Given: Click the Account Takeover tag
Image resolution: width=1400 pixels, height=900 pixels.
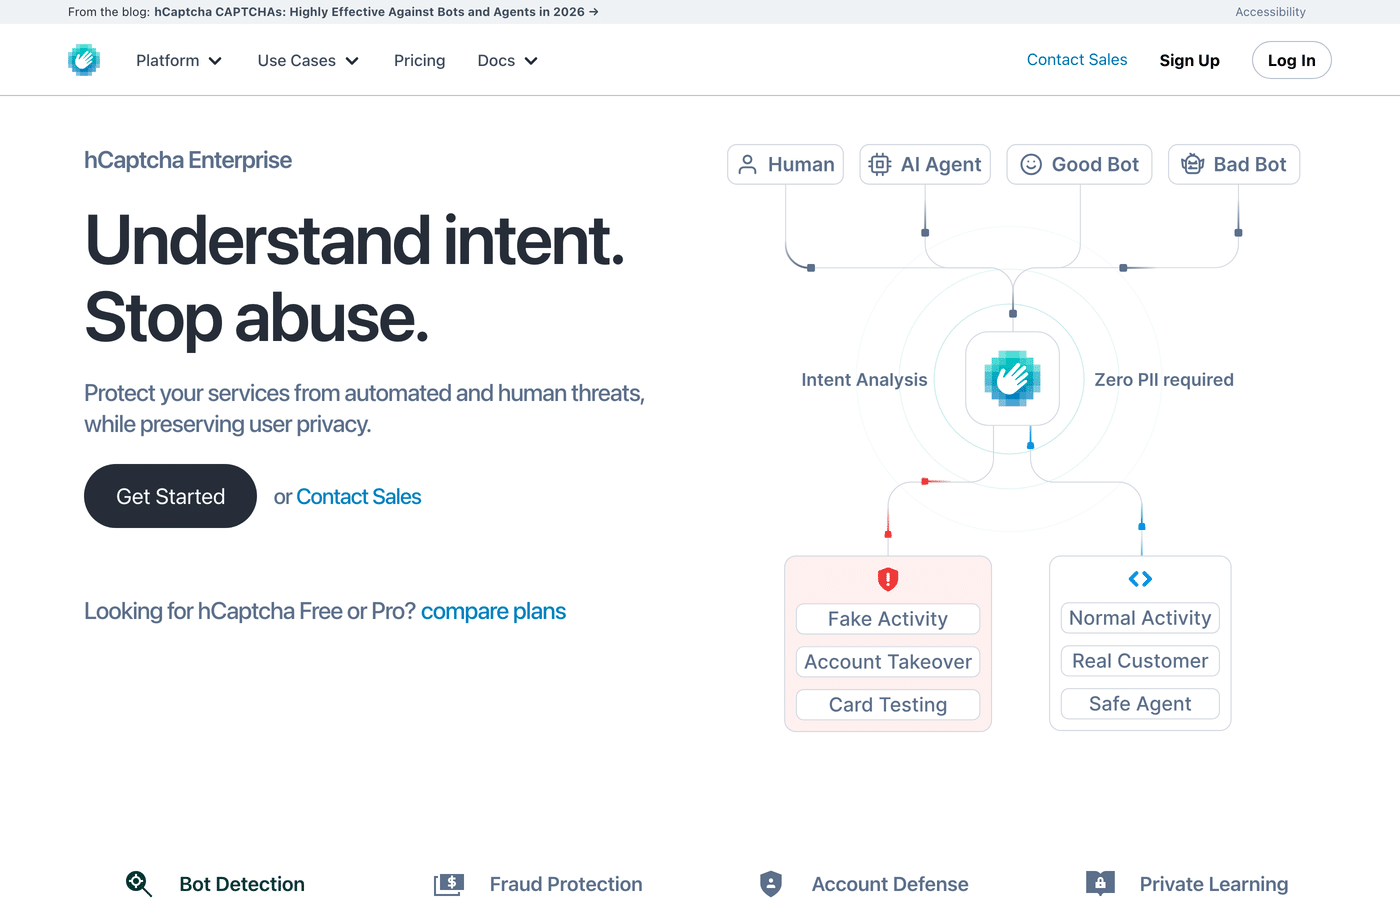Looking at the screenshot, I should (x=888, y=662).
